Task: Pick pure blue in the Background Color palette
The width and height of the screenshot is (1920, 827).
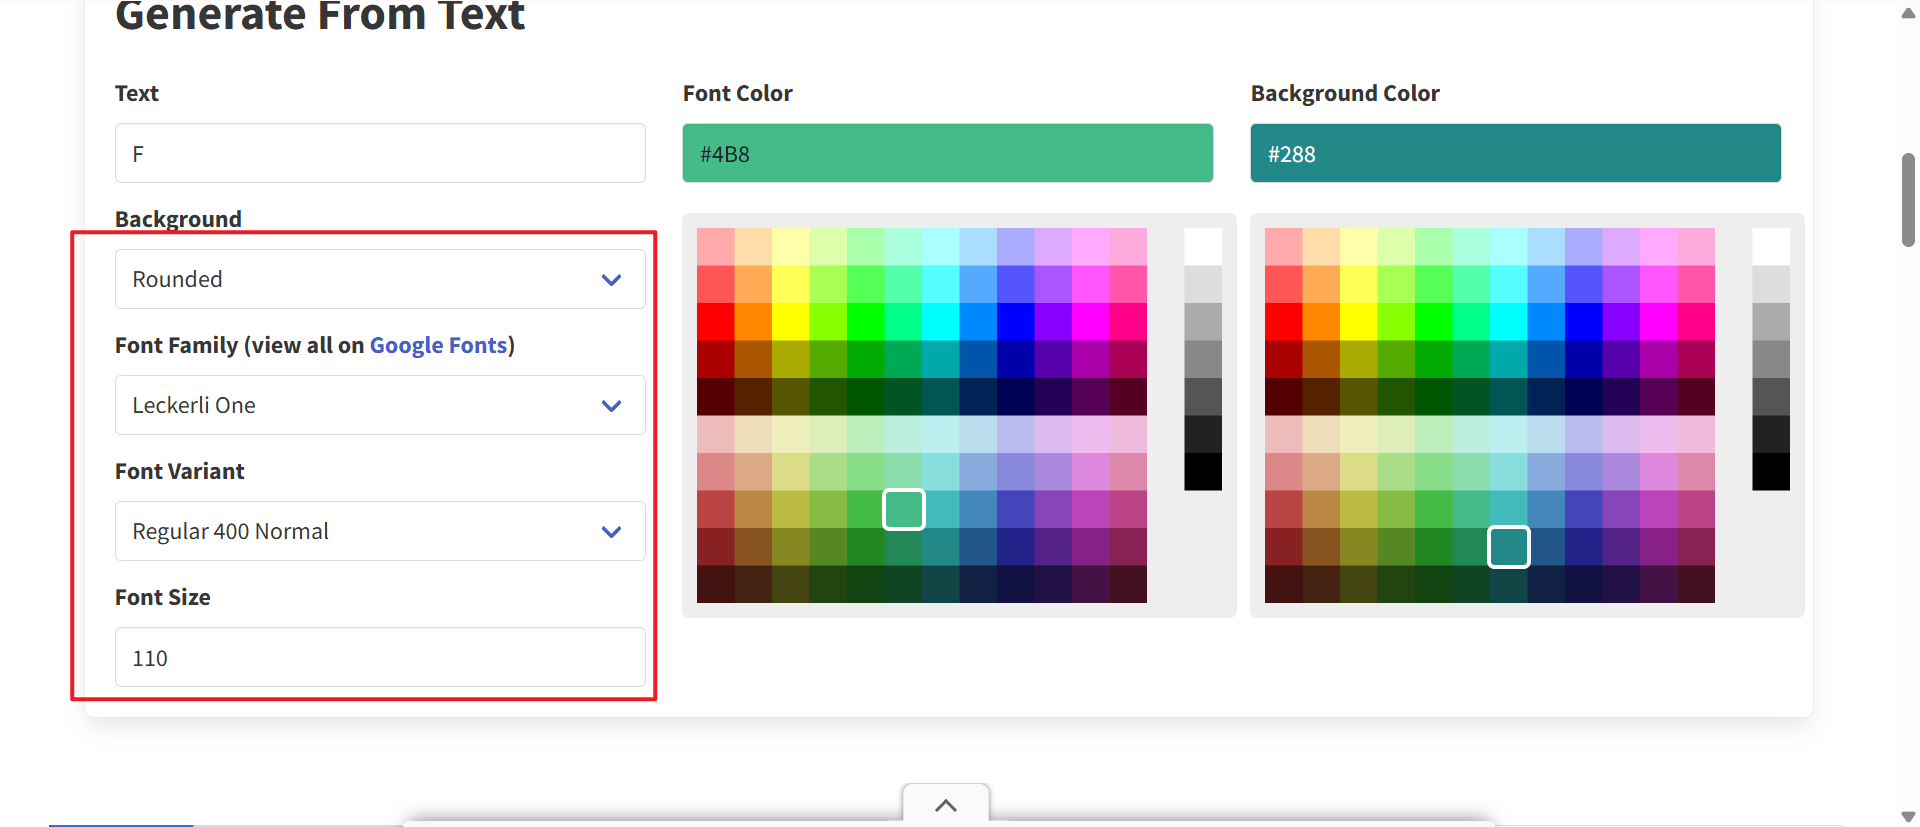Action: coord(1584,322)
